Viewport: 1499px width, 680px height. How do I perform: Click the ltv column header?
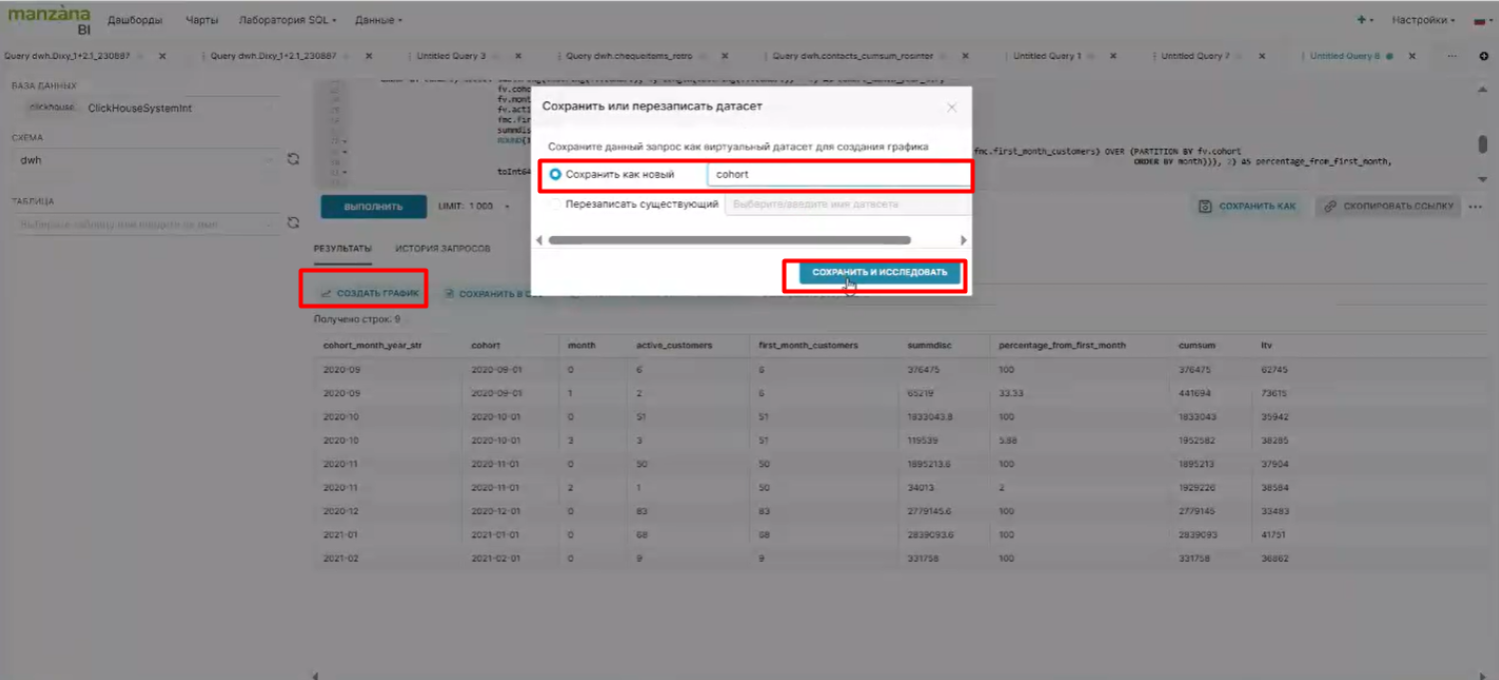click(1266, 345)
